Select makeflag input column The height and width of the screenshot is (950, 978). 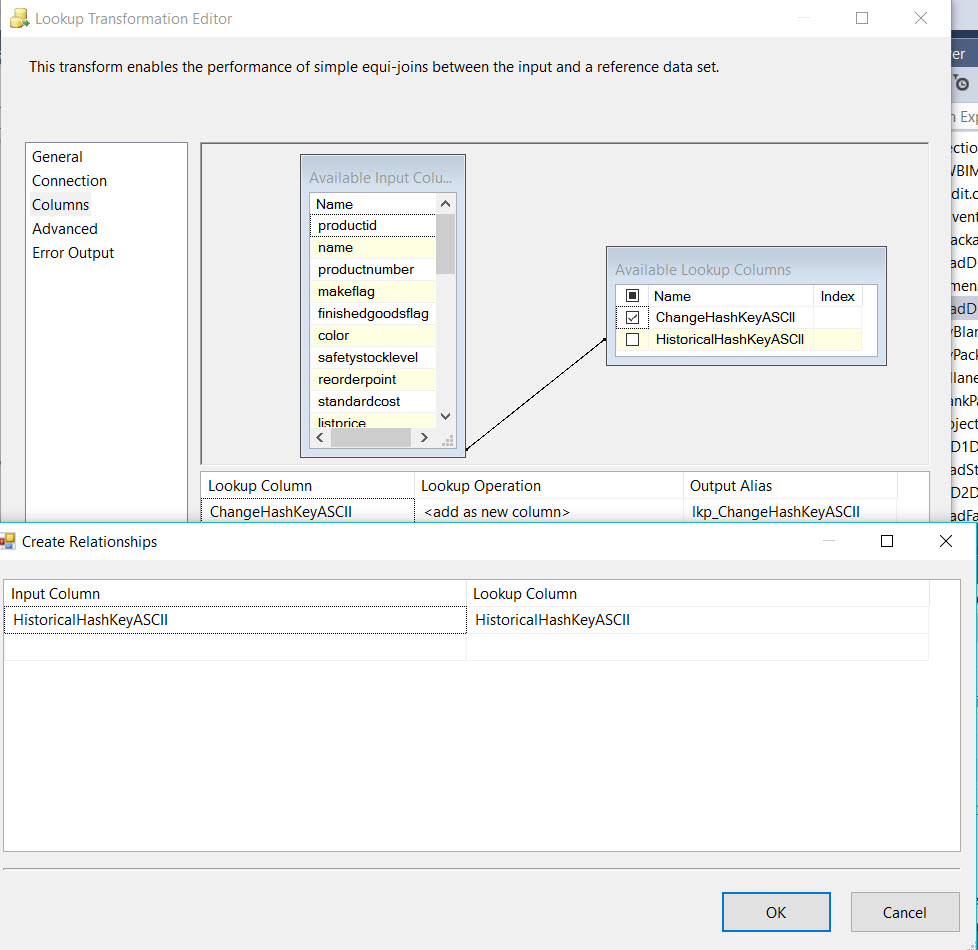click(373, 291)
